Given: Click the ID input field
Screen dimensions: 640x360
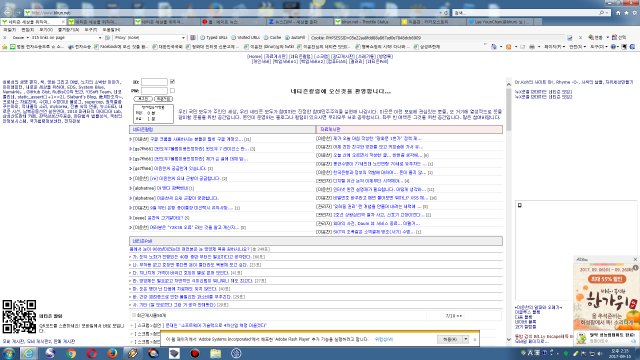Looking at the screenshot, I should 154,82.
